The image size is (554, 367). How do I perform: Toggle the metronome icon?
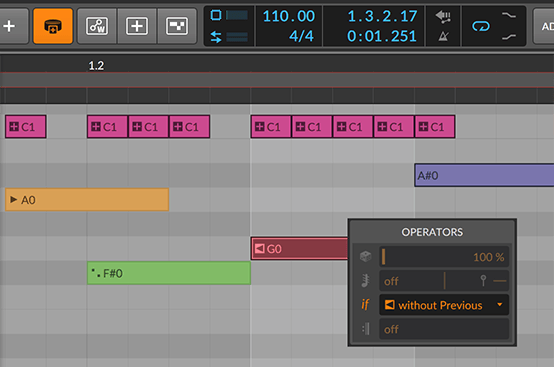click(x=443, y=36)
